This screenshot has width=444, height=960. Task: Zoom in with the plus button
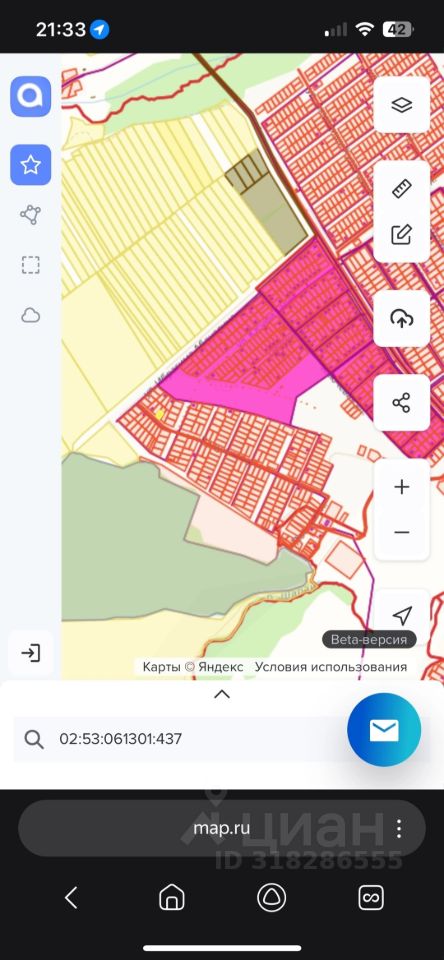[x=402, y=487]
